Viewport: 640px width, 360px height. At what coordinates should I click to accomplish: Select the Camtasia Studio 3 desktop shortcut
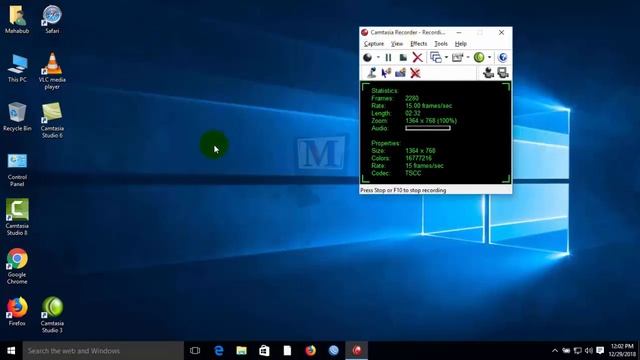pyautogui.click(x=52, y=315)
